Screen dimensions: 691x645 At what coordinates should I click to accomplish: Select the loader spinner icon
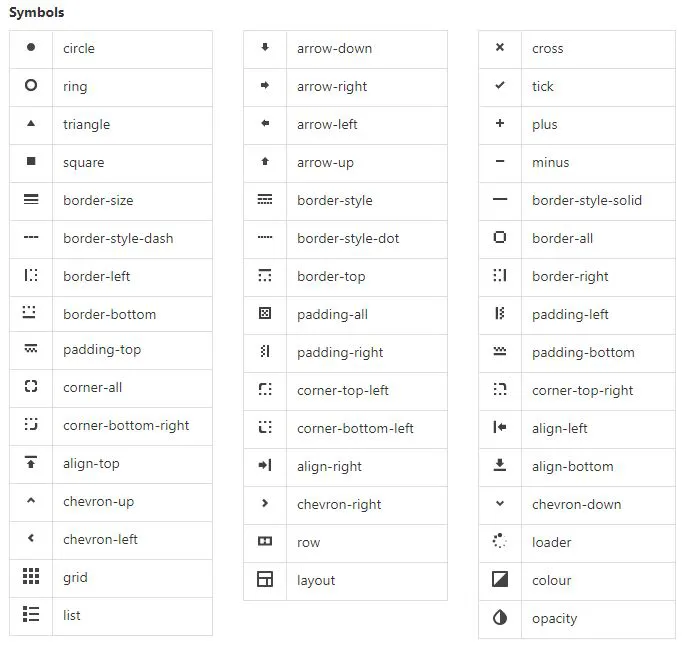point(500,541)
